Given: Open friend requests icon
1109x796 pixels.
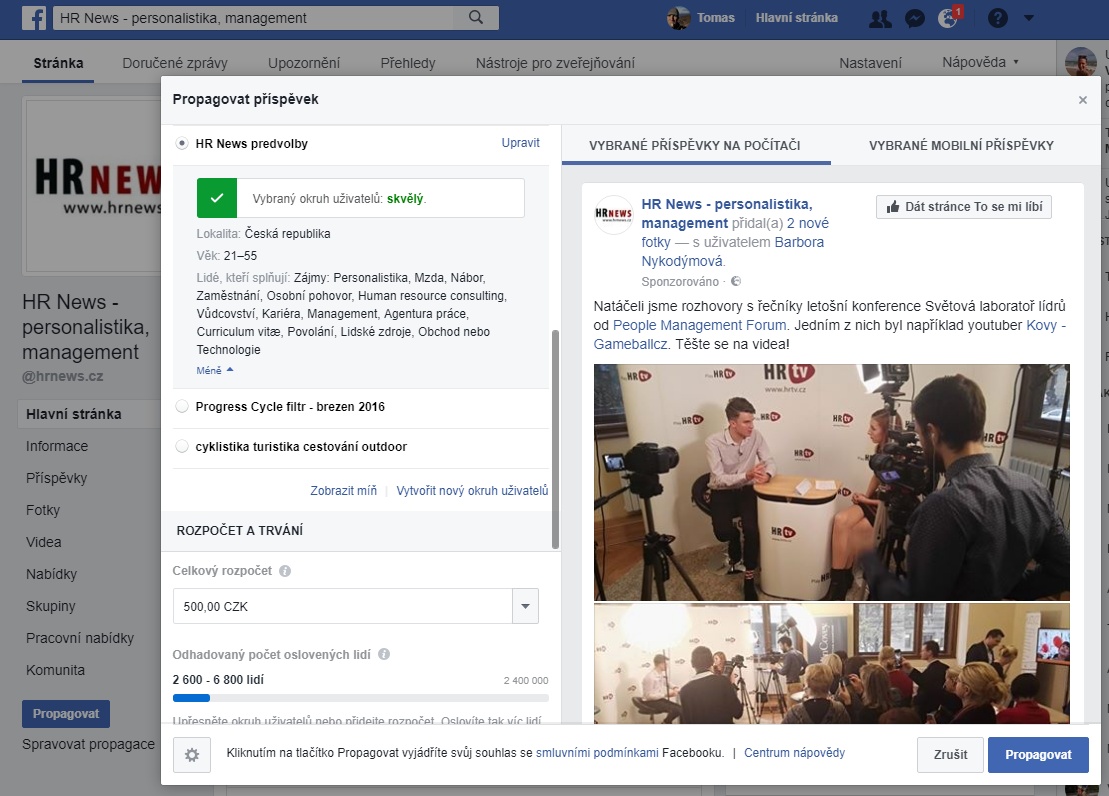Looking at the screenshot, I should pyautogui.click(x=880, y=18).
